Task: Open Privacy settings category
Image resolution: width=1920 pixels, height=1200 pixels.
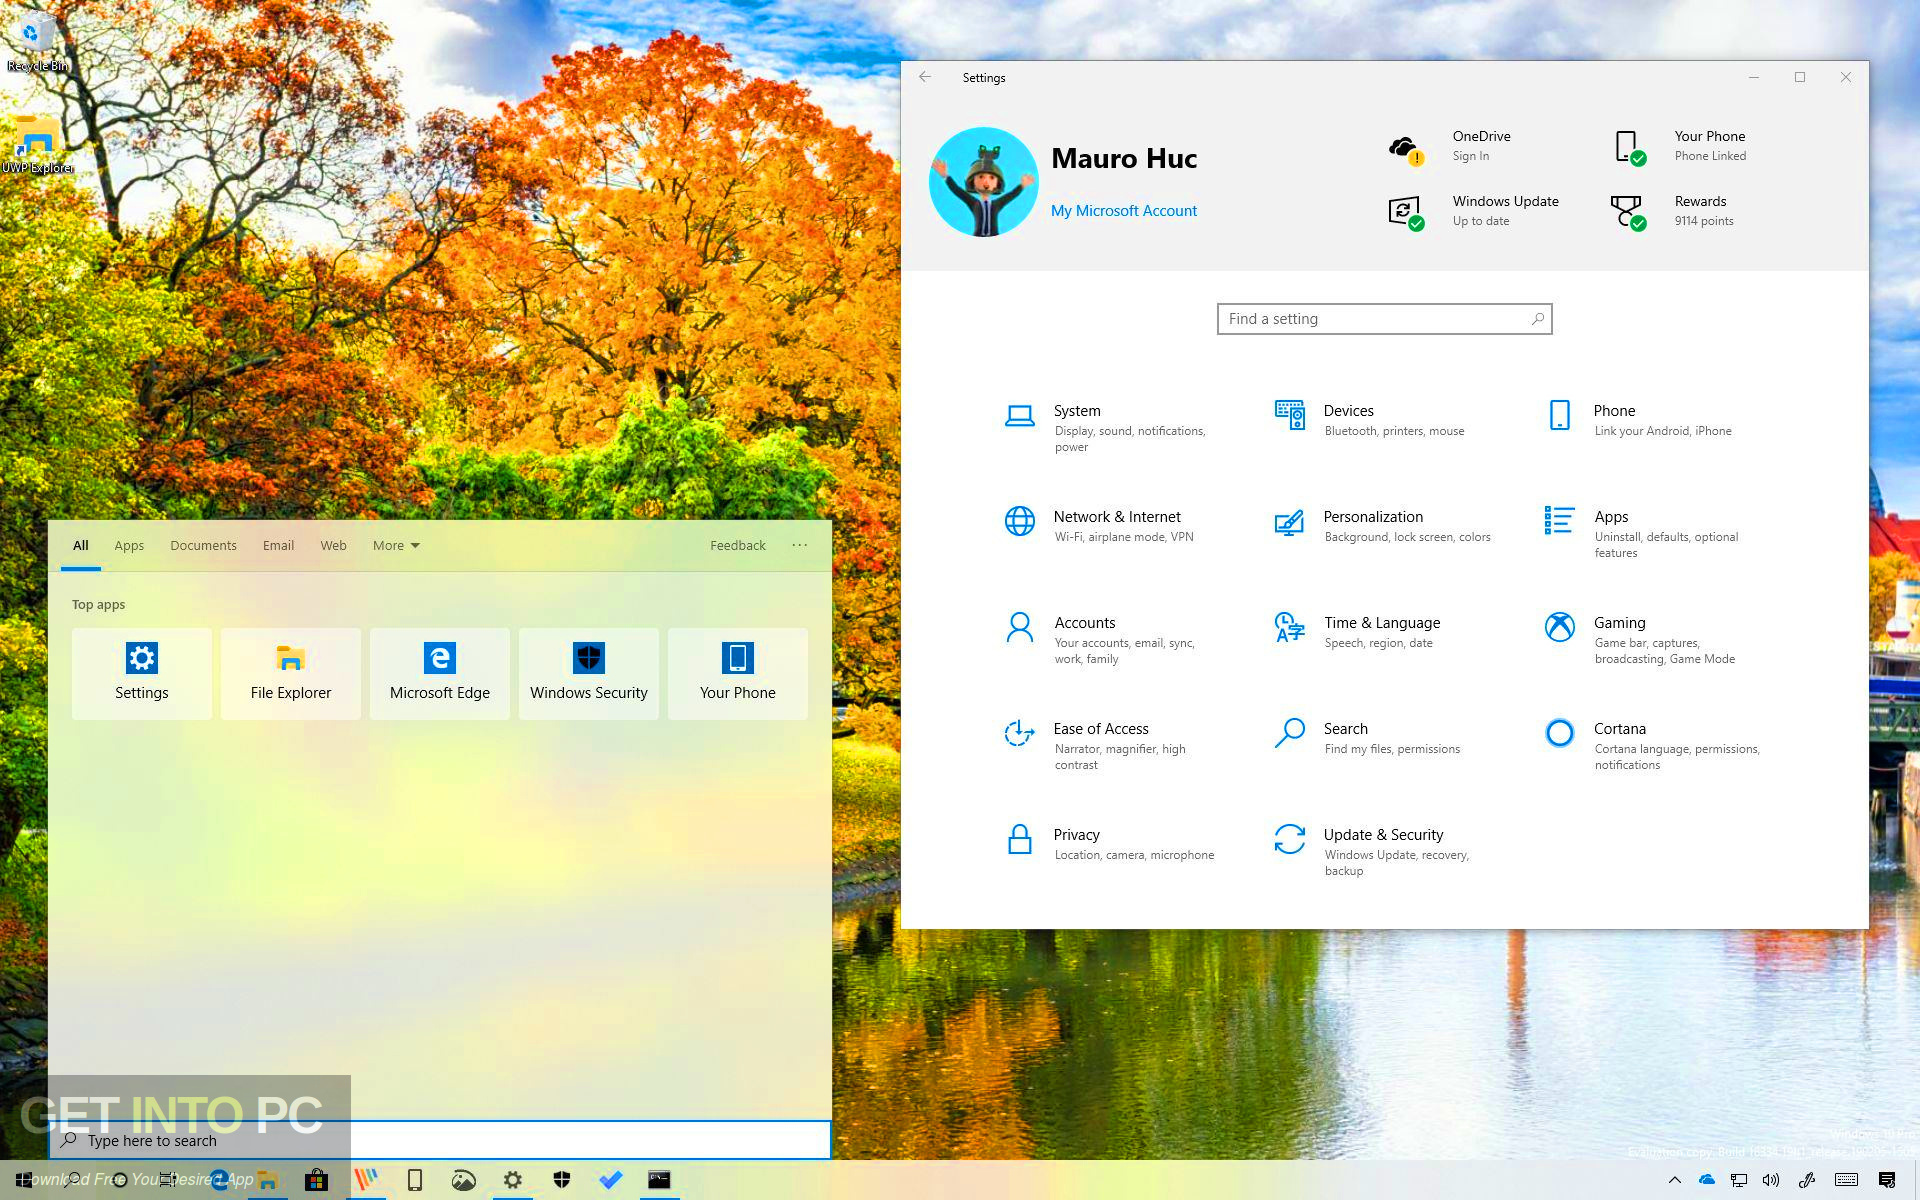Action: pos(1110,844)
